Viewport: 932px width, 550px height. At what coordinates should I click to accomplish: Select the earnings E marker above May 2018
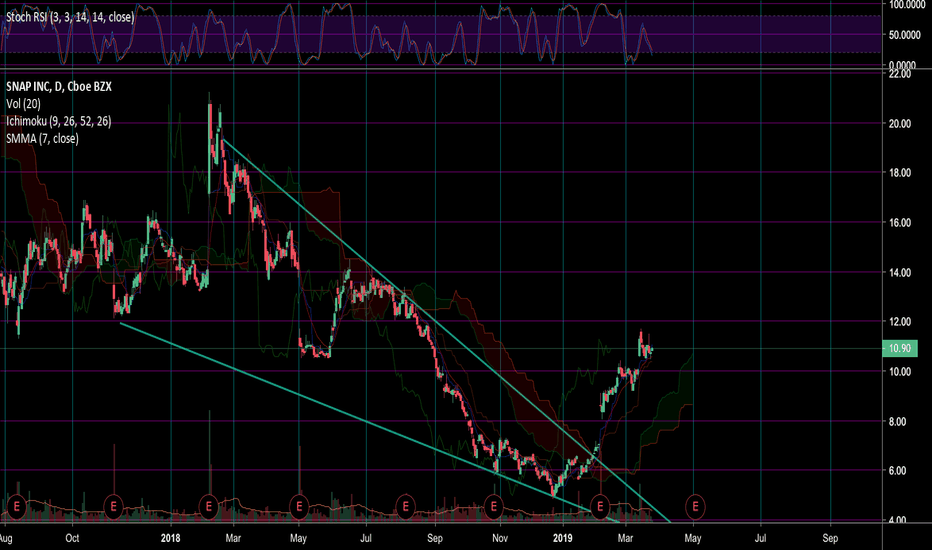299,507
